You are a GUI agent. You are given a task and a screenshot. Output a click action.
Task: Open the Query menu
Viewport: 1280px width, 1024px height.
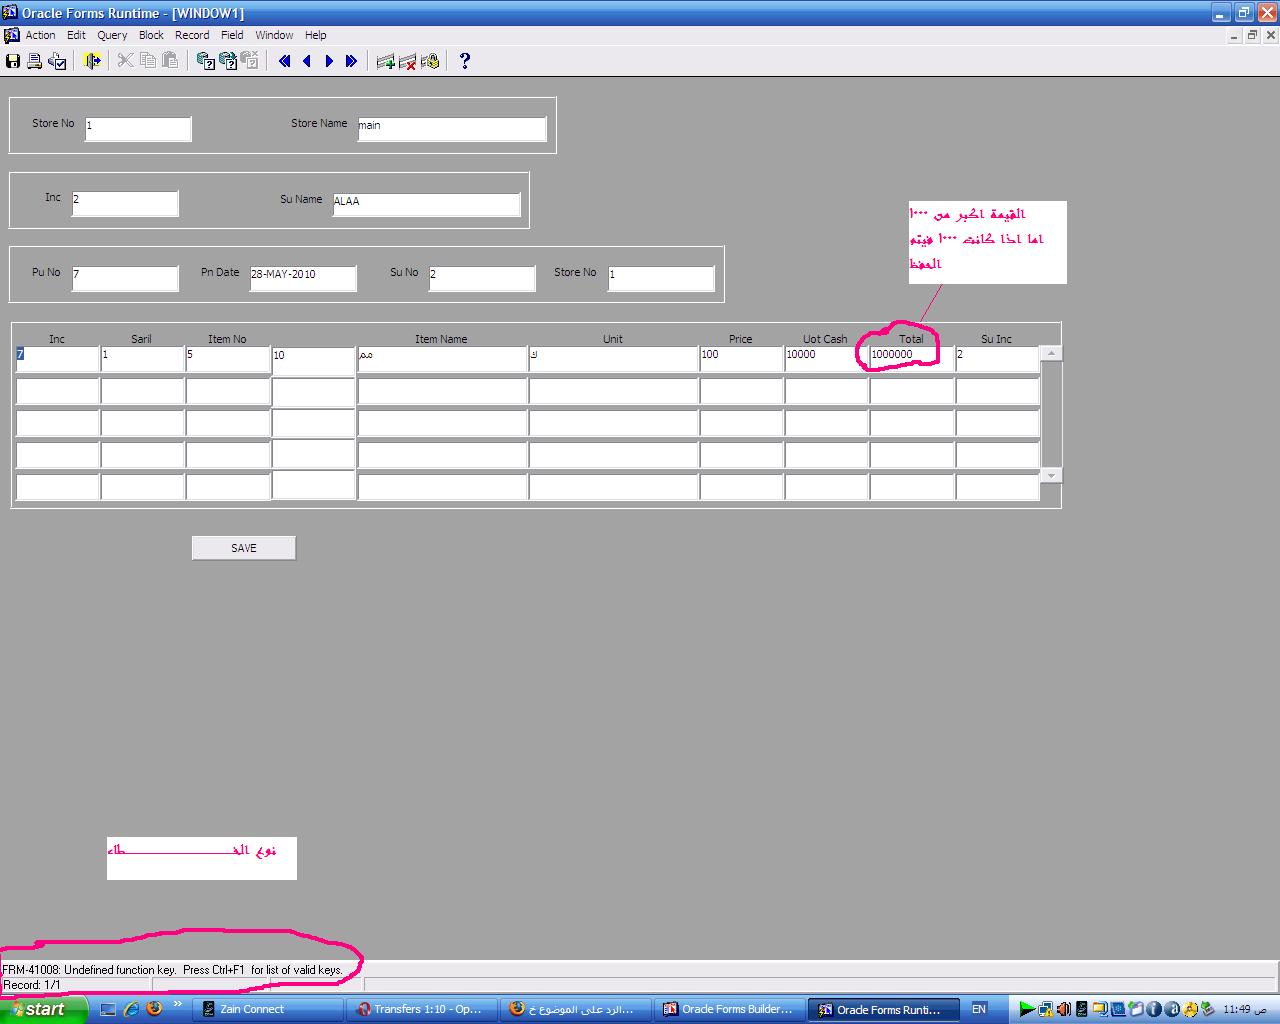112,35
